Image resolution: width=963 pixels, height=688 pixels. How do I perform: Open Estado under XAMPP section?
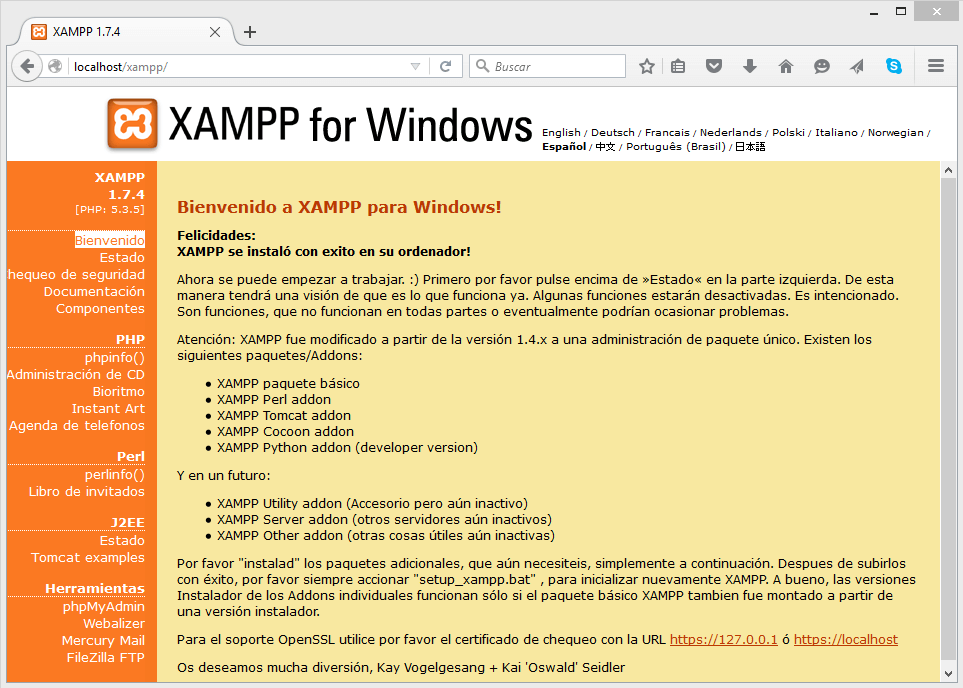pos(122,257)
